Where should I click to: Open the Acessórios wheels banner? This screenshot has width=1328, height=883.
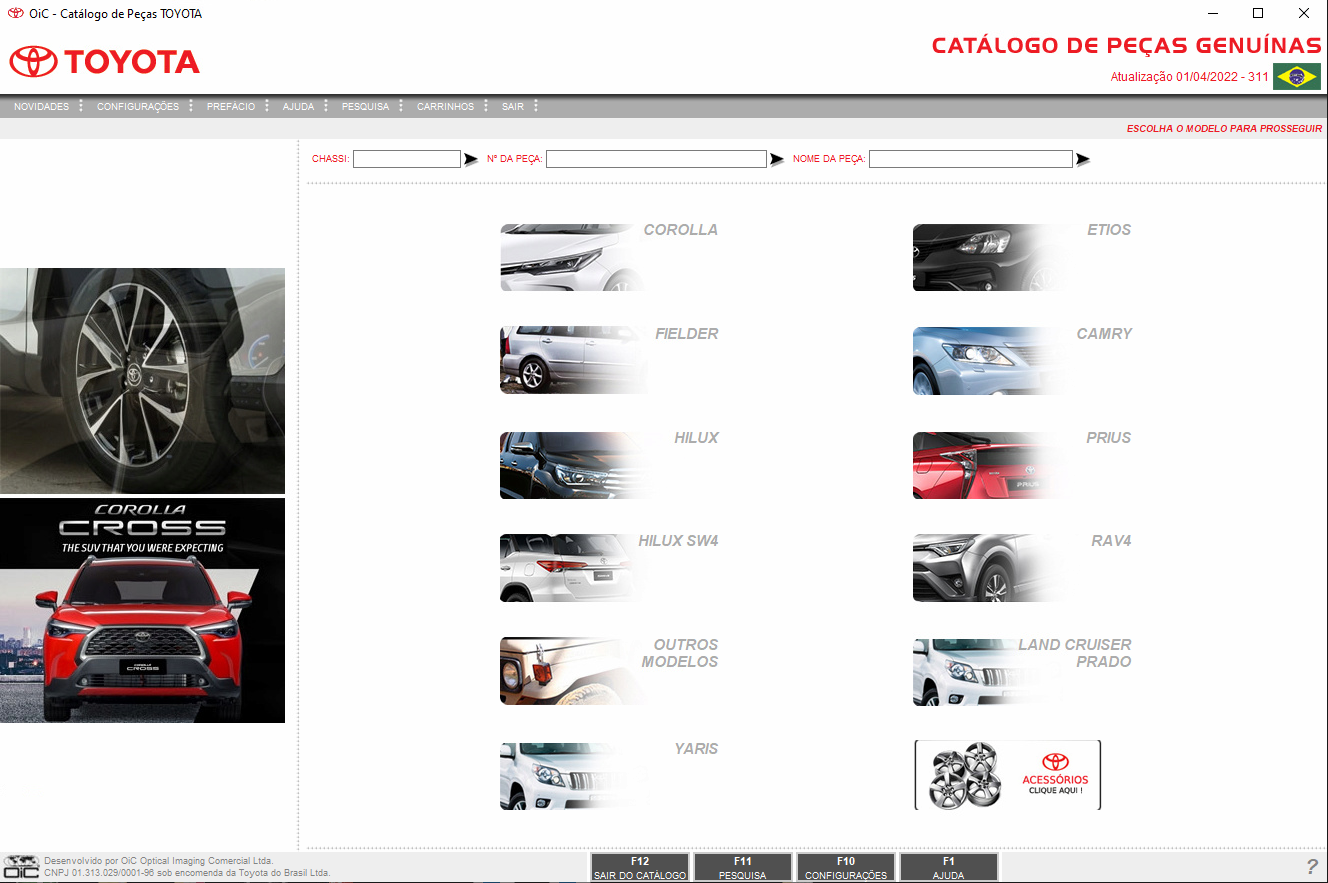(1007, 775)
